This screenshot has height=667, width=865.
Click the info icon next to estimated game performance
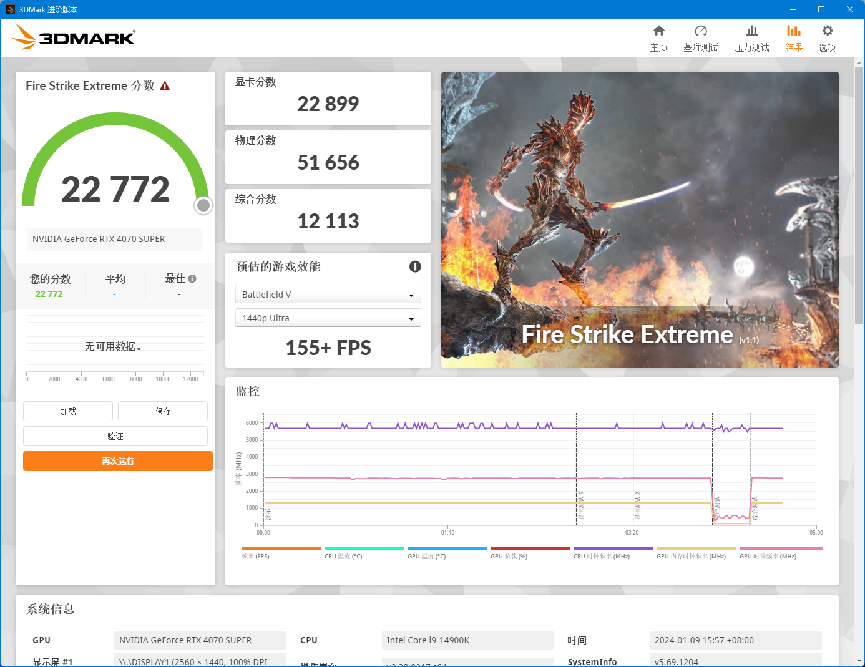pos(417,266)
